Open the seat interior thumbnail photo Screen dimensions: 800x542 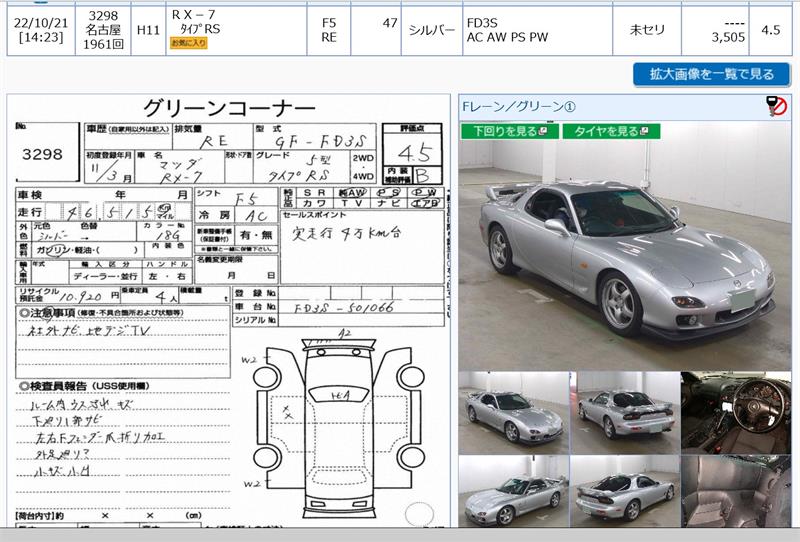tap(736, 491)
